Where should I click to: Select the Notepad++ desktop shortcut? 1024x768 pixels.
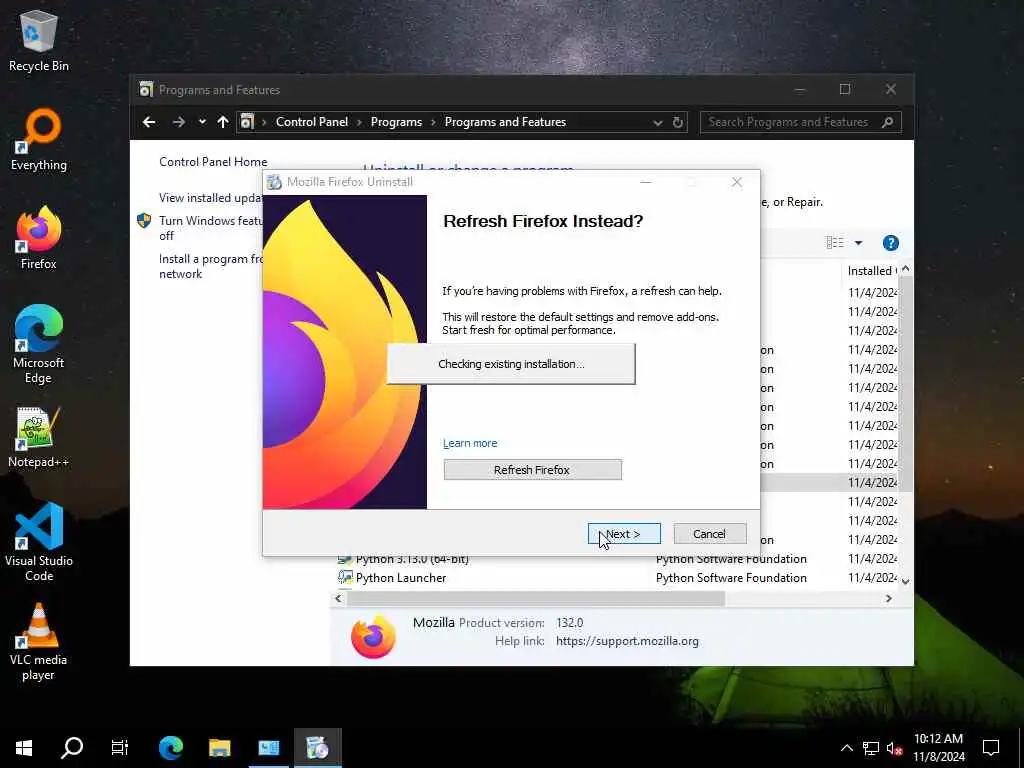(39, 438)
